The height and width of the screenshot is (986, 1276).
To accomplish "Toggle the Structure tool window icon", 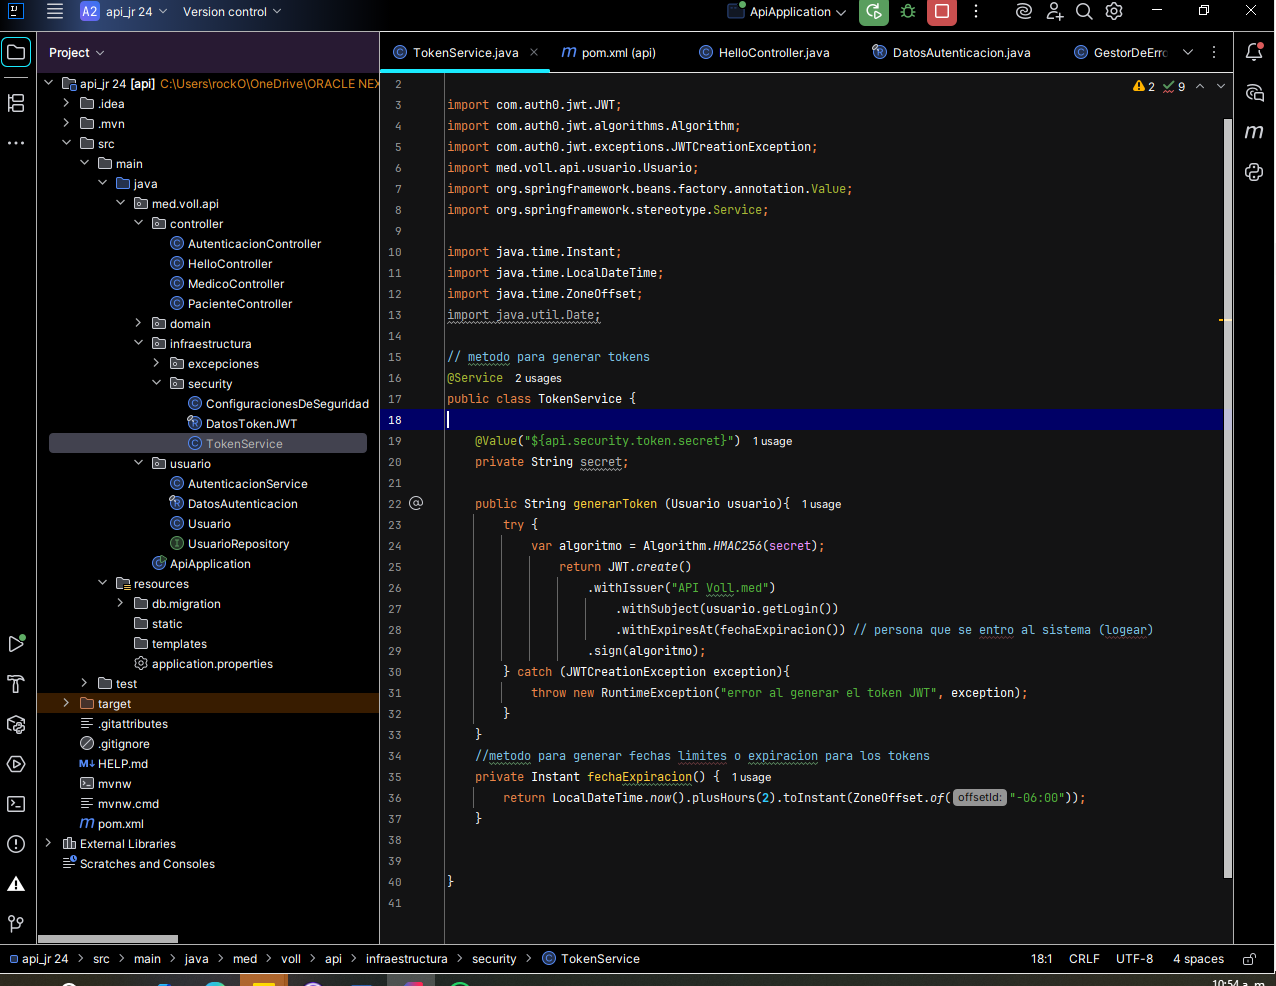I will point(16,103).
